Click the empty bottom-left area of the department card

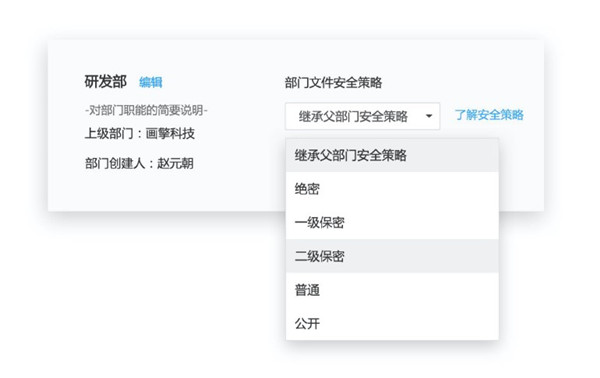[x=165, y=191]
